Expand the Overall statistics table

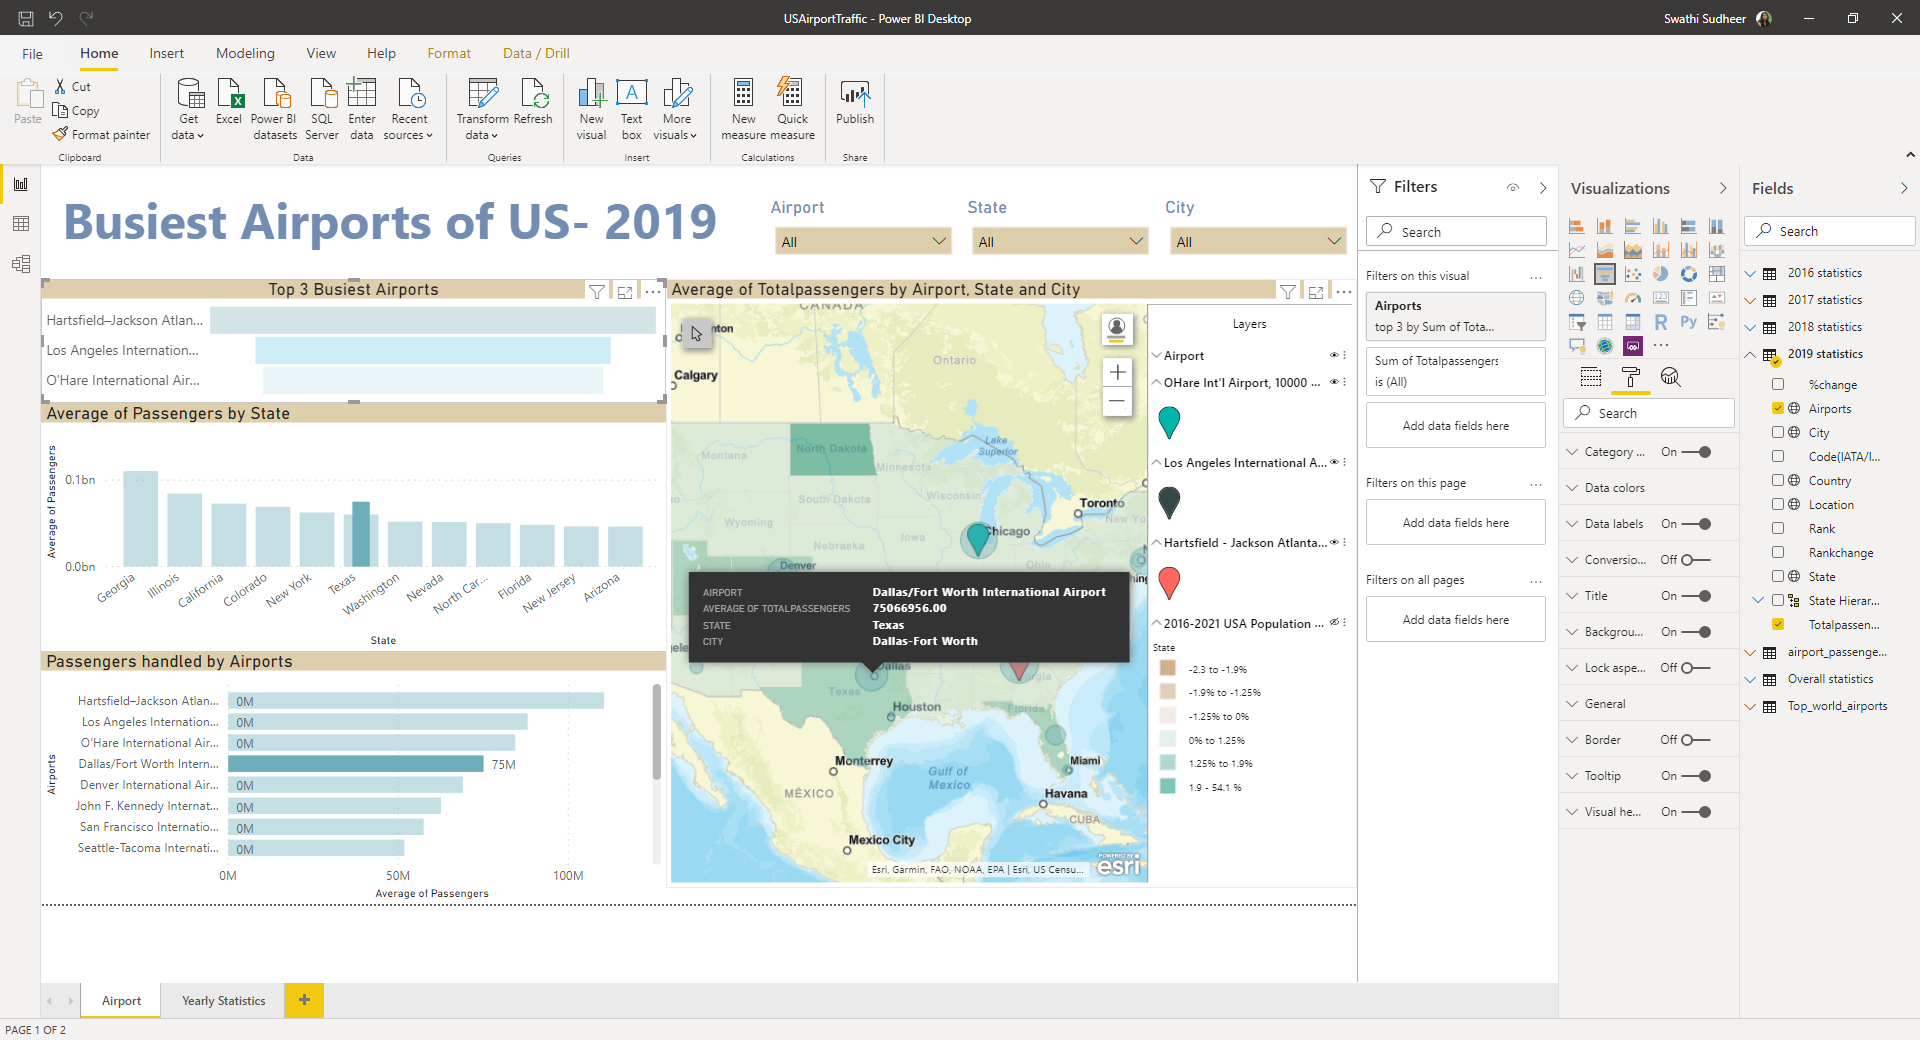point(1750,679)
